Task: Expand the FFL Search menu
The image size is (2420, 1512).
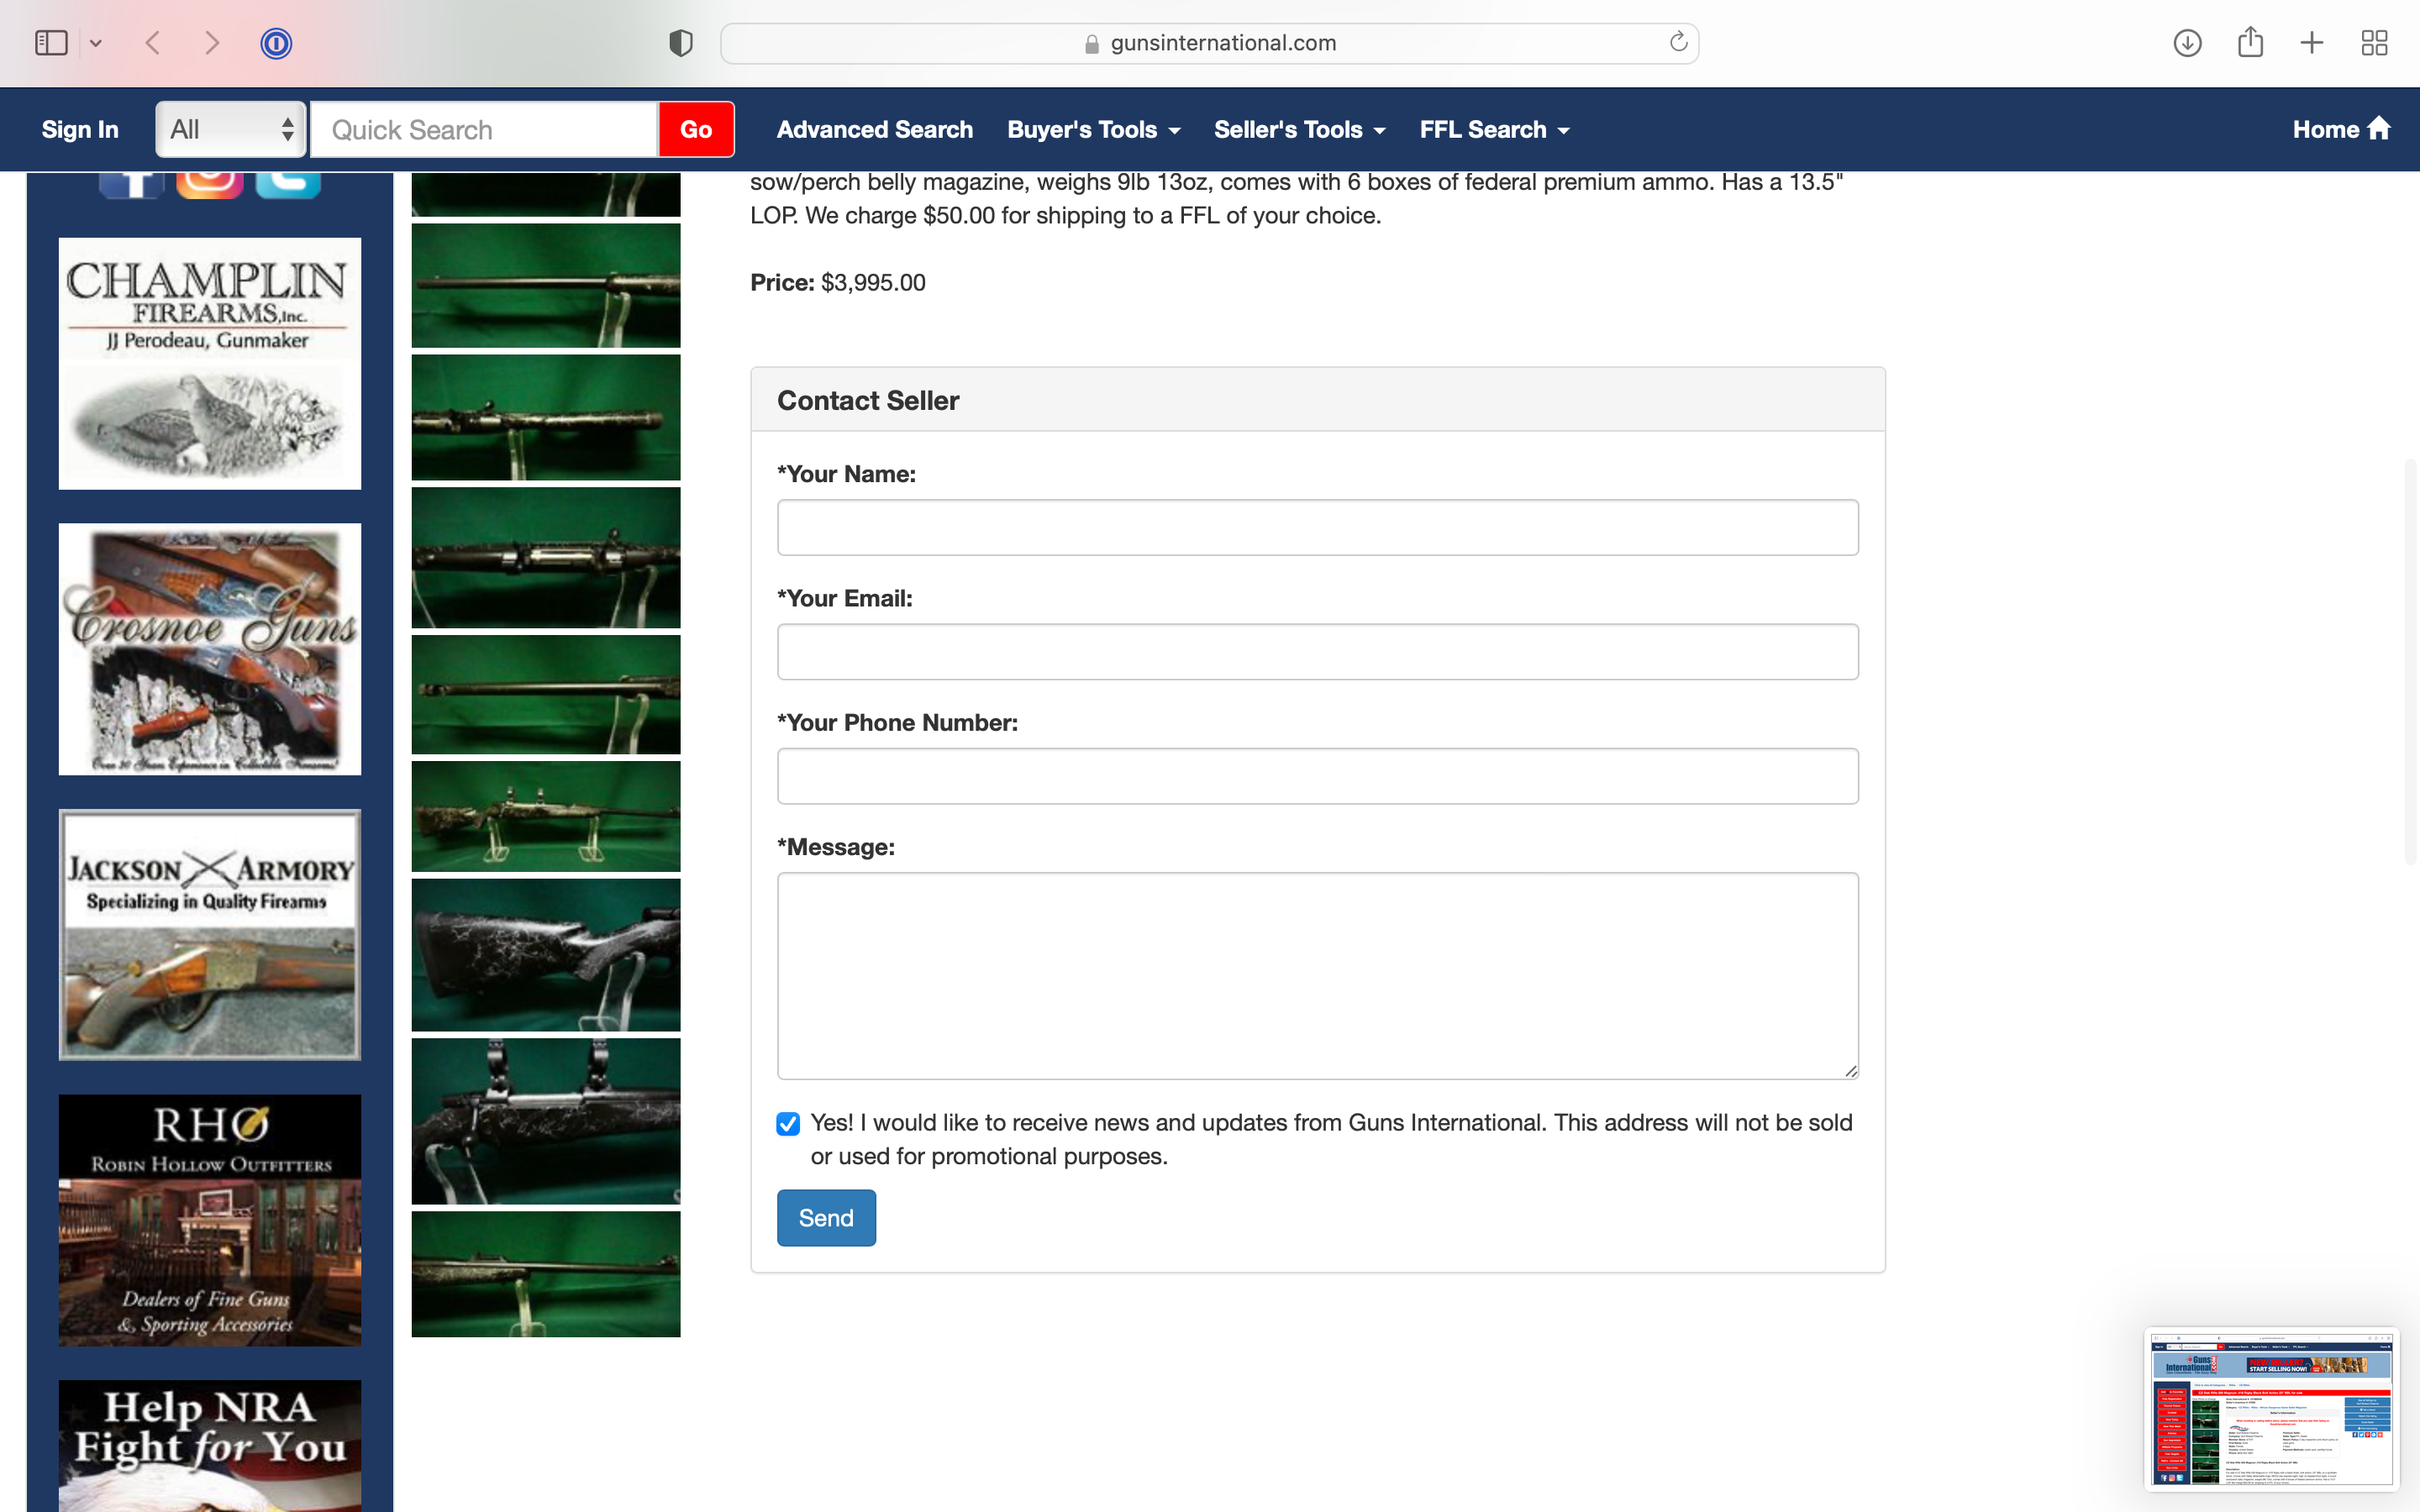Action: click(x=1494, y=129)
